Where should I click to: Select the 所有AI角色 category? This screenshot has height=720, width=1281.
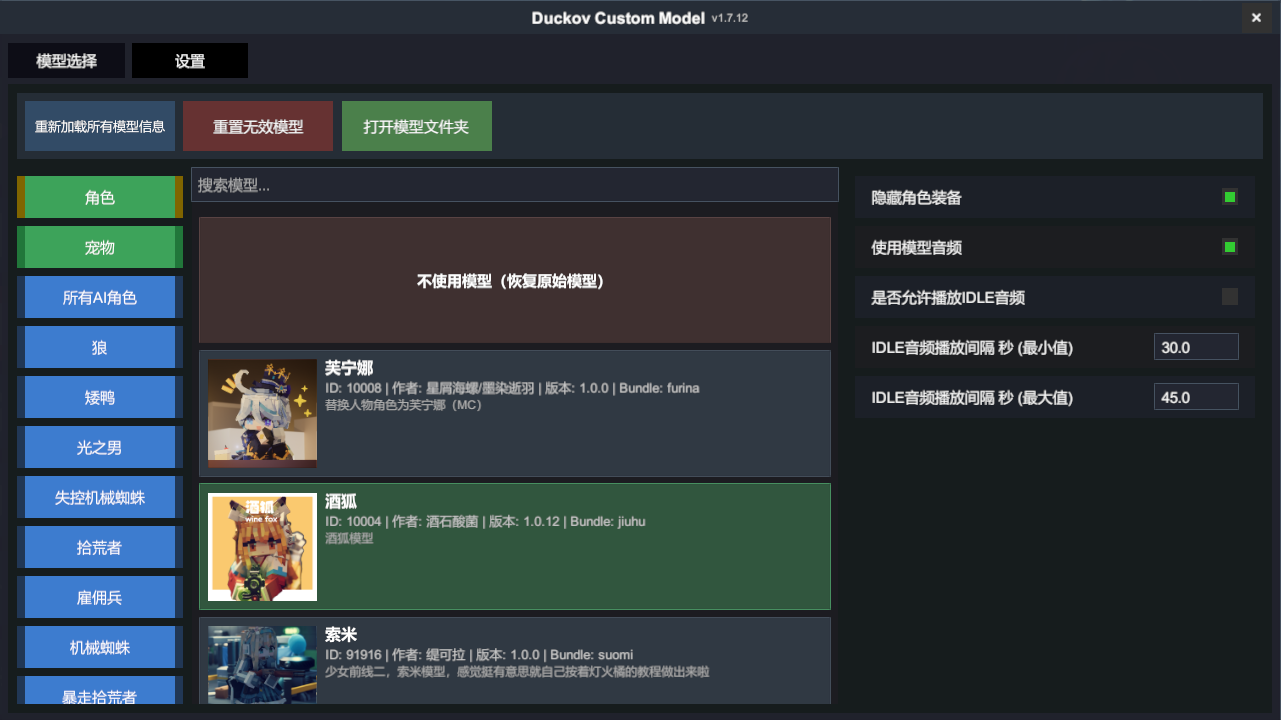[x=100, y=298]
